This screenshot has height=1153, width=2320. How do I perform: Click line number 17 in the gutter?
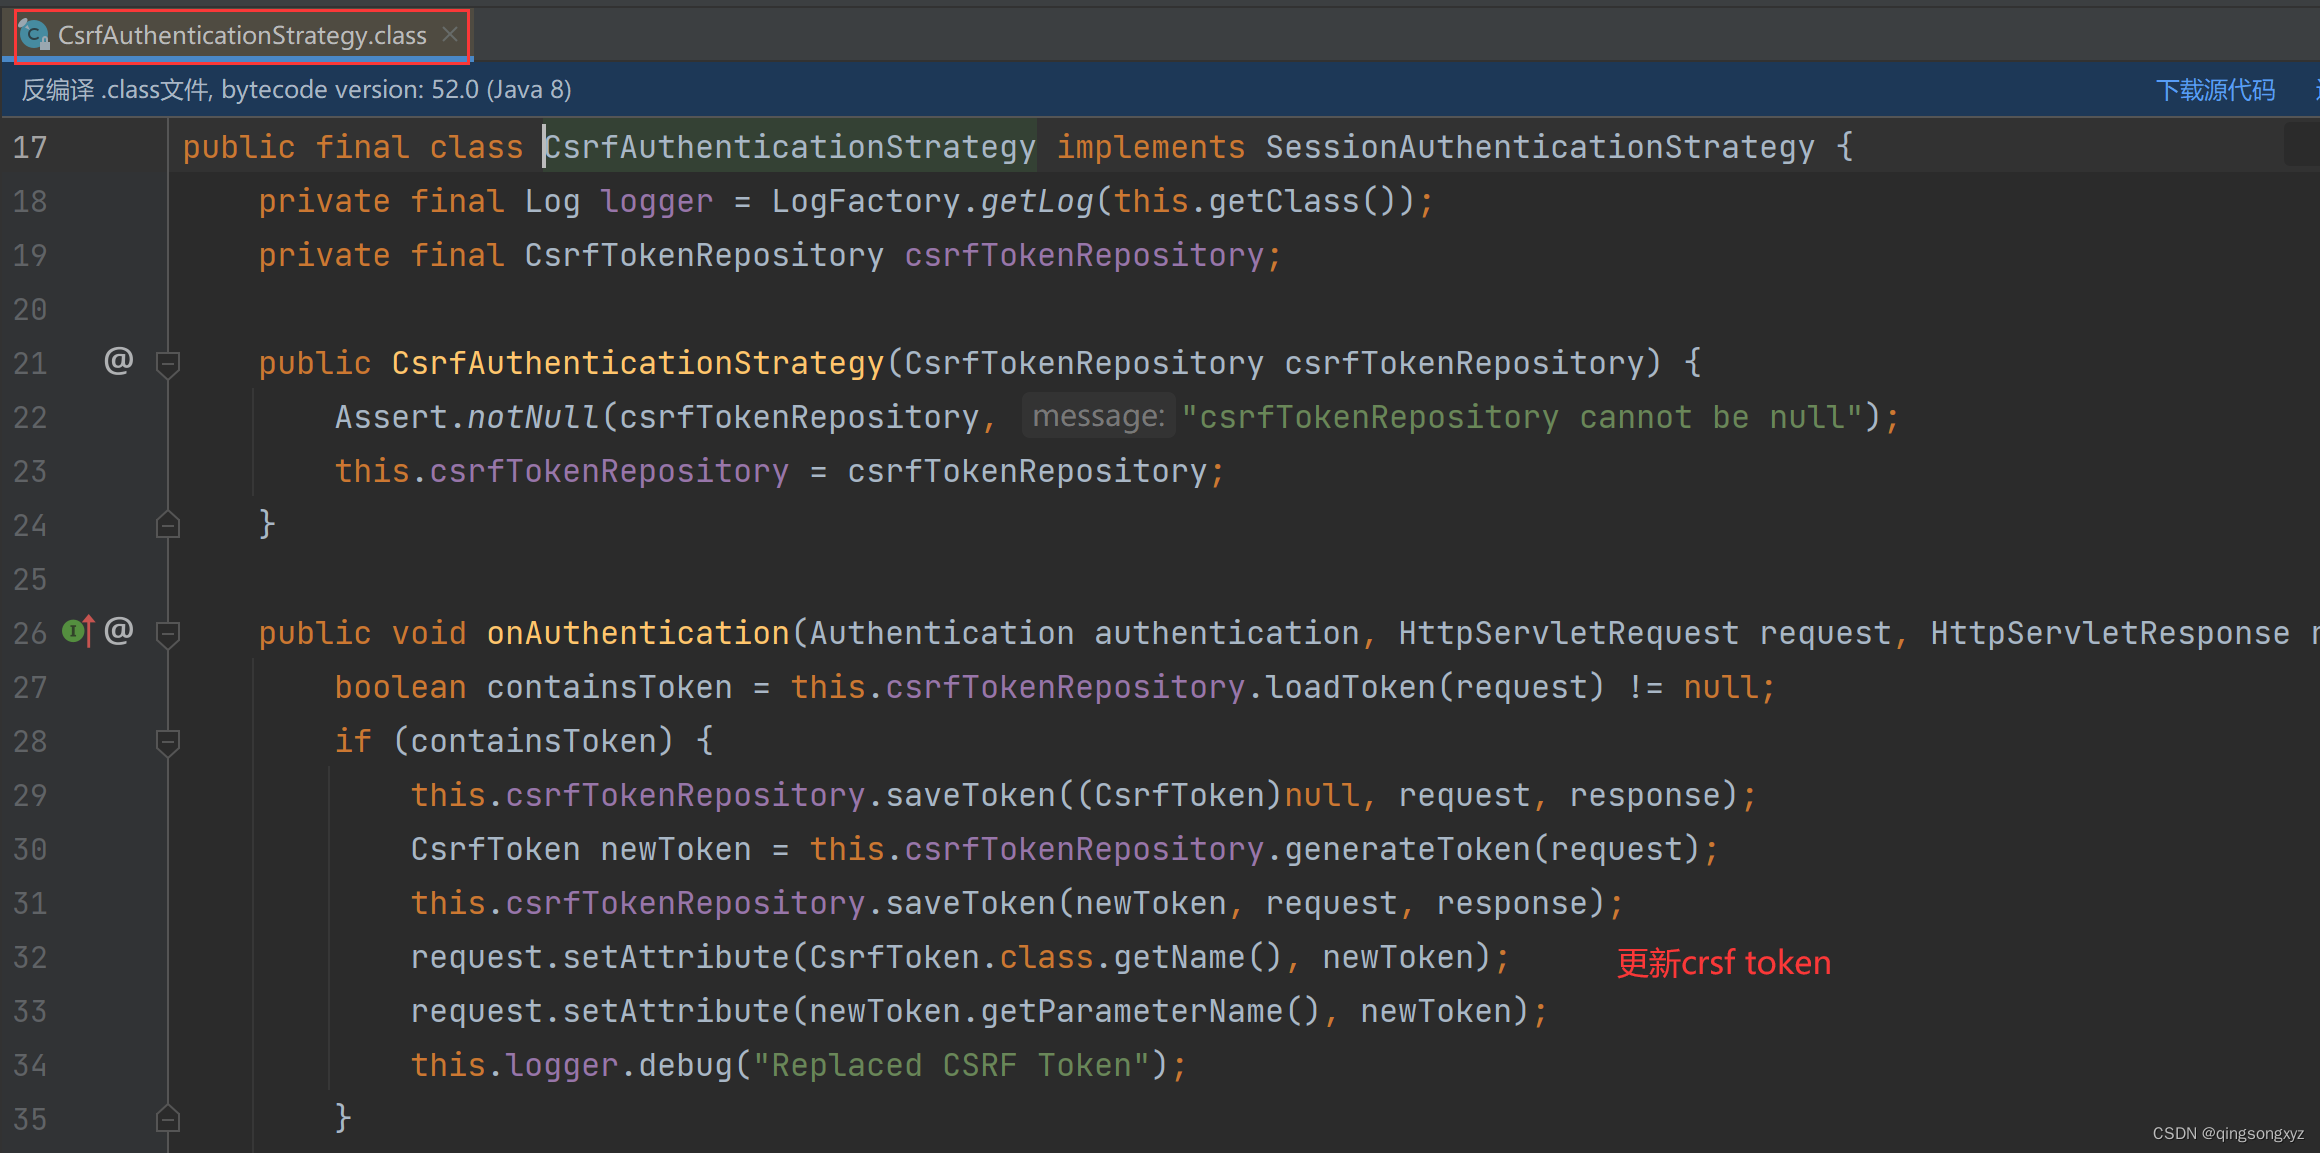pyautogui.click(x=30, y=148)
